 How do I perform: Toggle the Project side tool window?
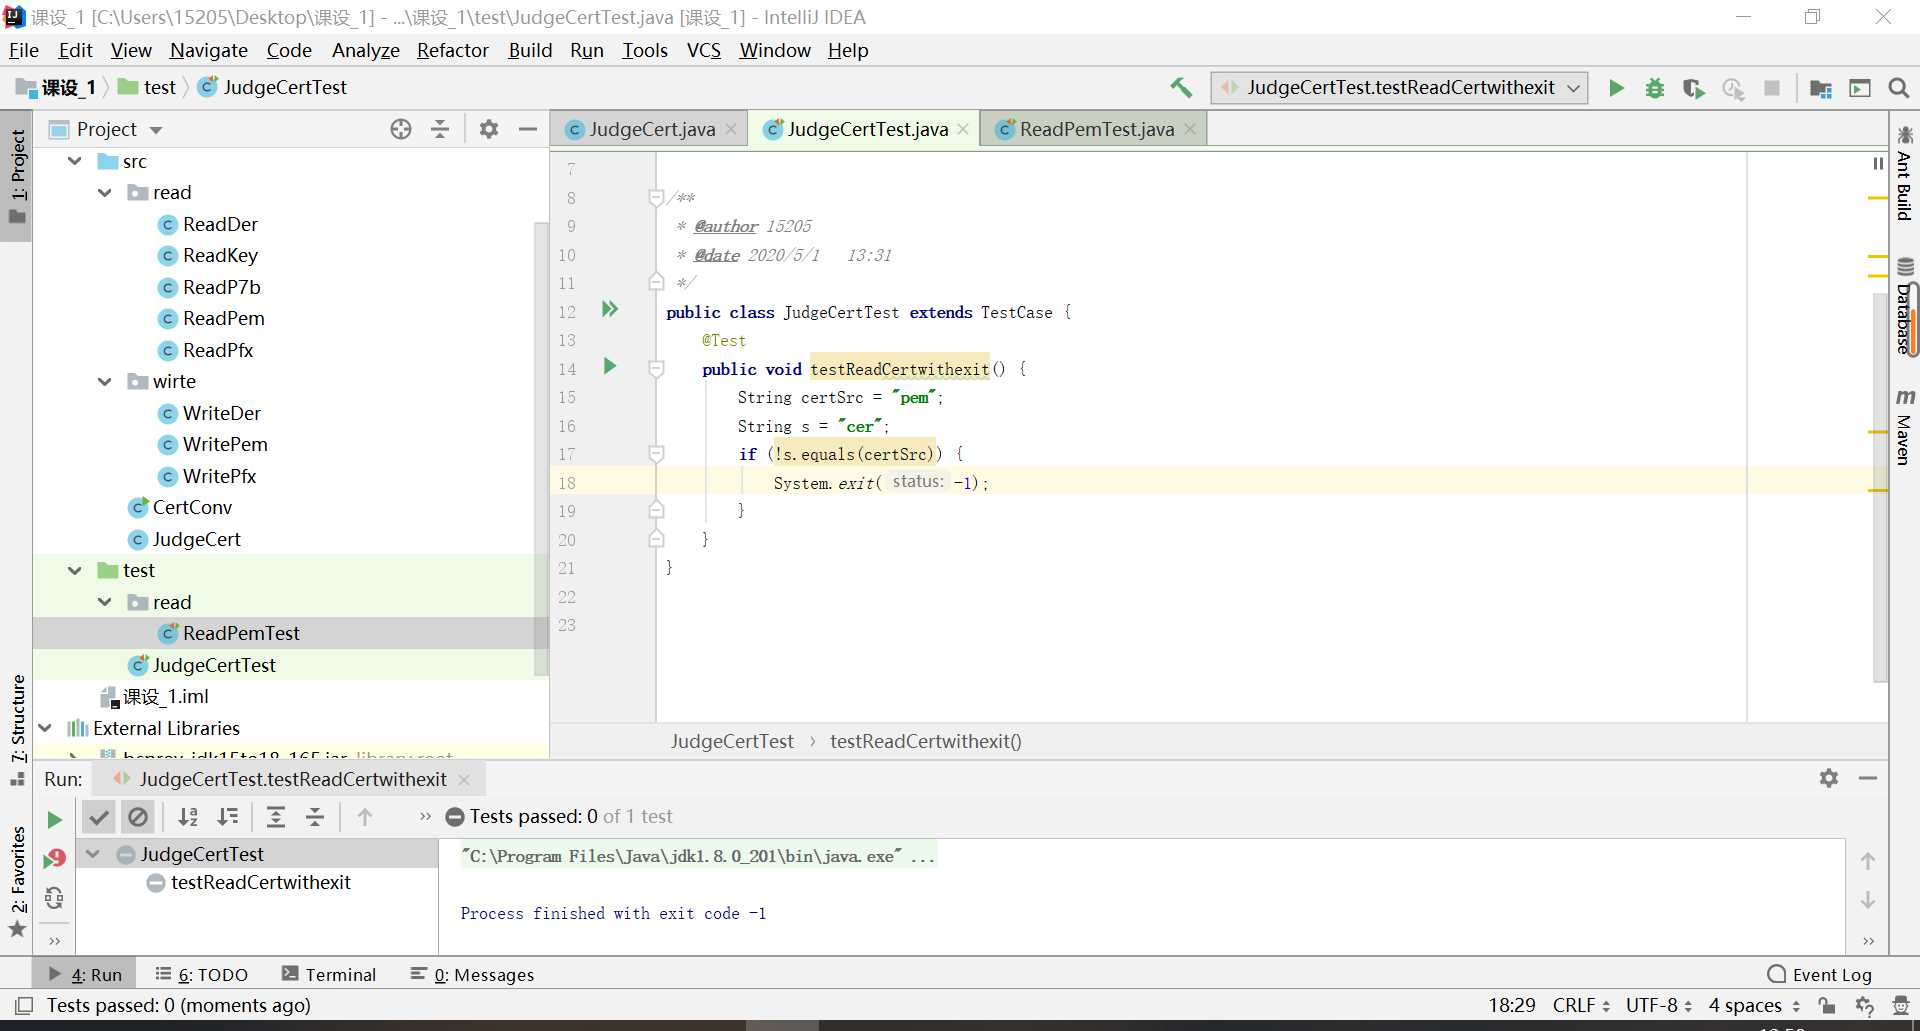click(x=18, y=178)
